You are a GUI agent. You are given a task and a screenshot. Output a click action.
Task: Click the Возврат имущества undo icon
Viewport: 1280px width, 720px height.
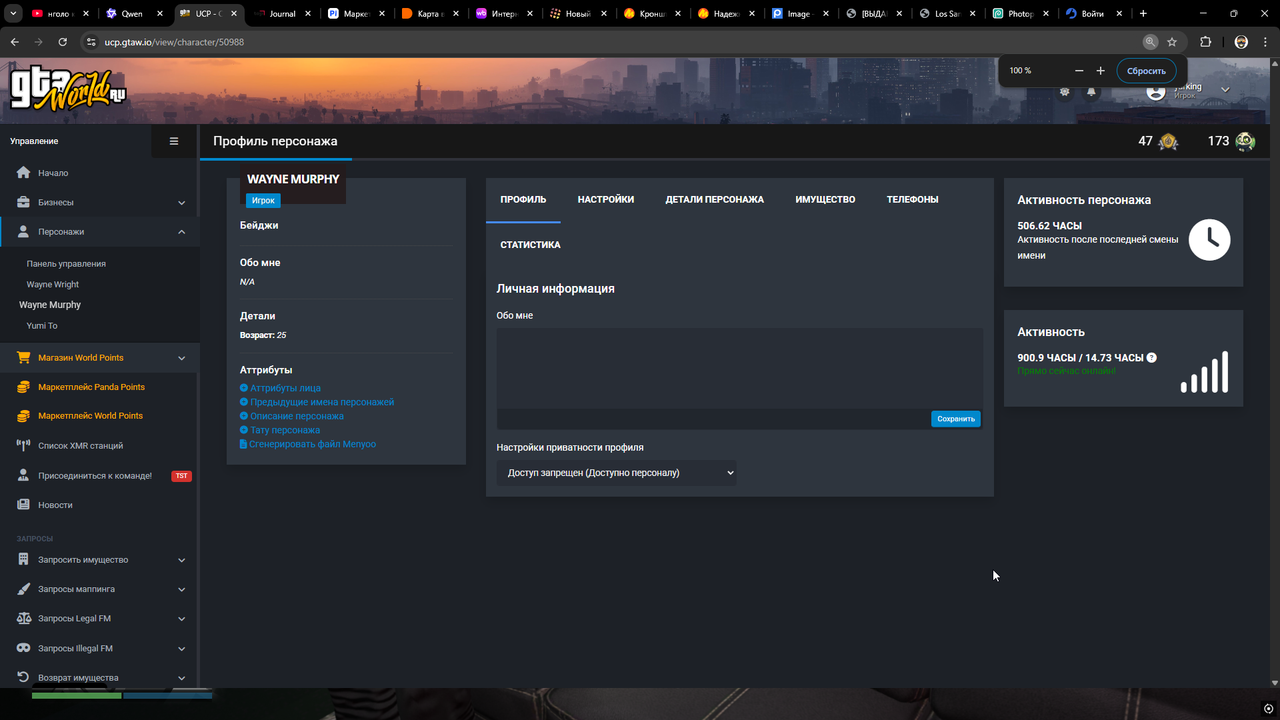point(24,678)
